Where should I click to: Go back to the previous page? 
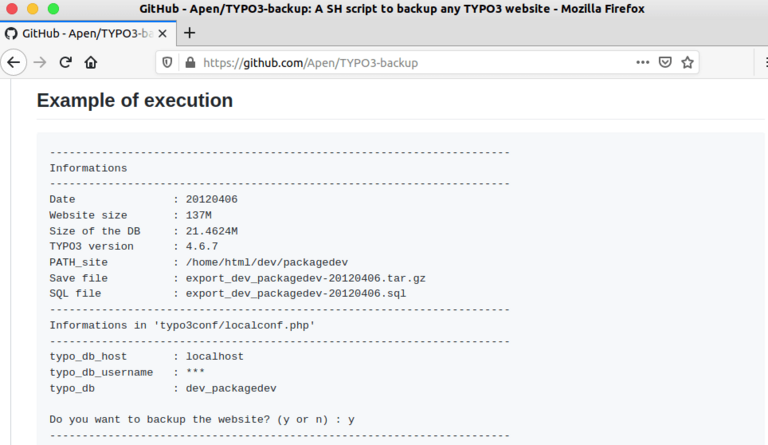(14, 62)
